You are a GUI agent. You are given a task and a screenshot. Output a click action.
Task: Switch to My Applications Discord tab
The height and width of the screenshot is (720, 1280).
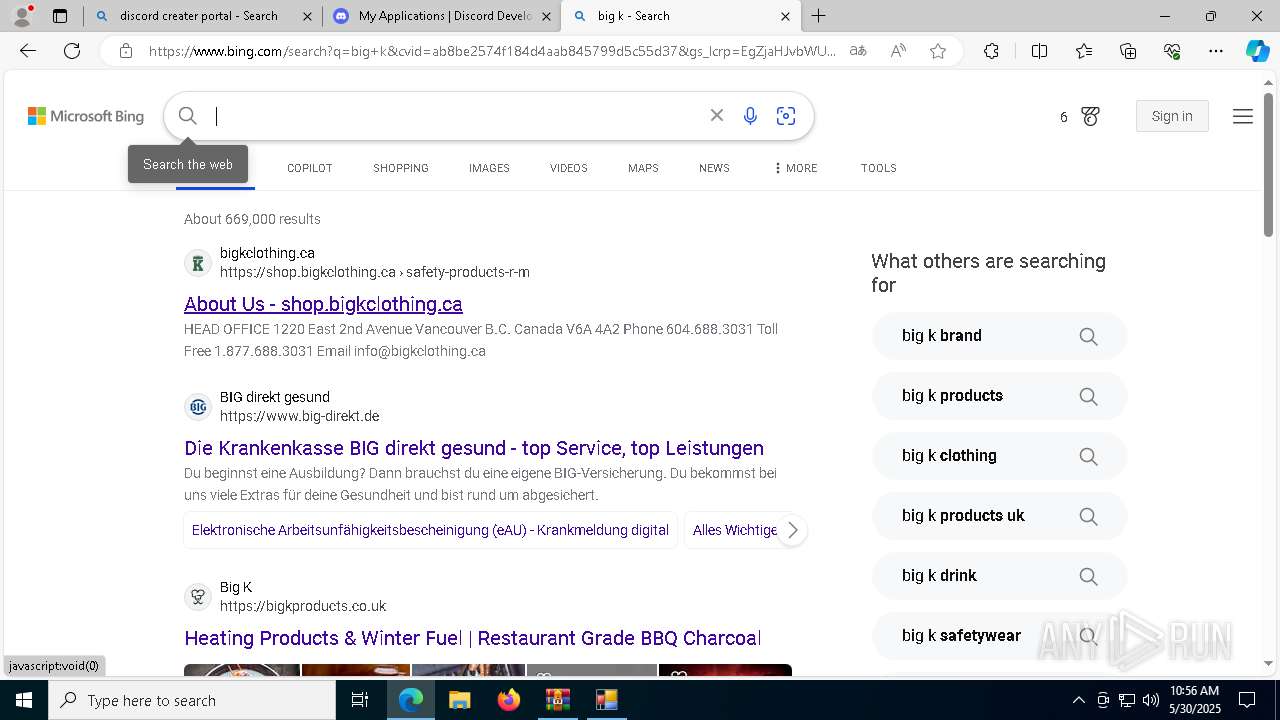tap(442, 16)
